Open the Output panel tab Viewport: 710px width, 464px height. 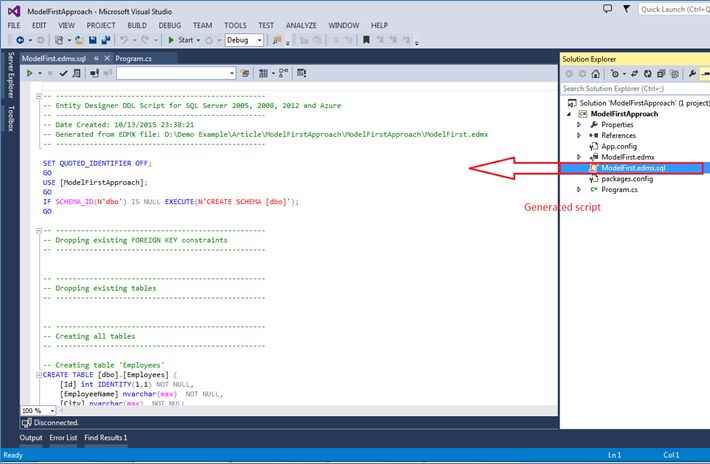point(31,438)
